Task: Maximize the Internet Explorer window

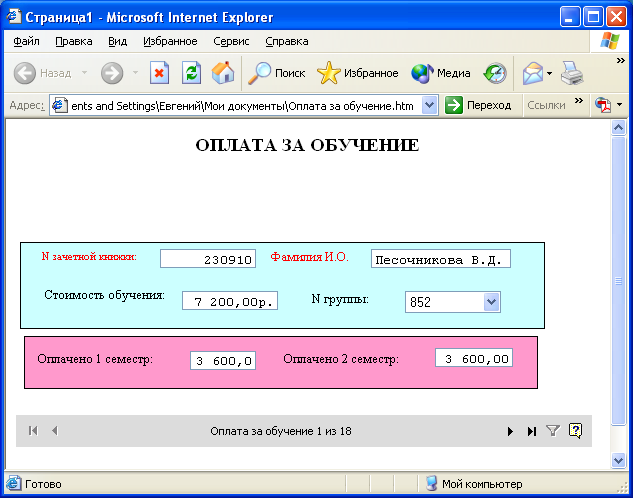Action: pyautogui.click(x=593, y=17)
